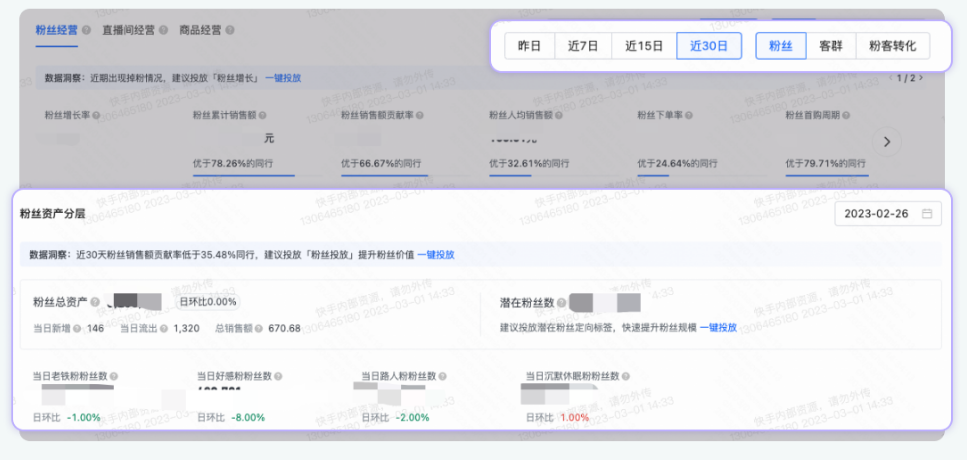Click help icon beside 当日好感粉粉丝数

tap(279, 376)
